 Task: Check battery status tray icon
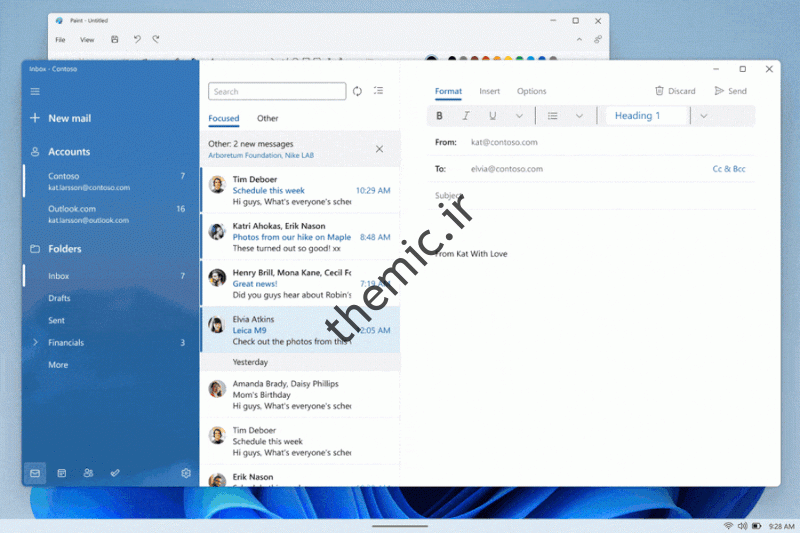pos(757,526)
